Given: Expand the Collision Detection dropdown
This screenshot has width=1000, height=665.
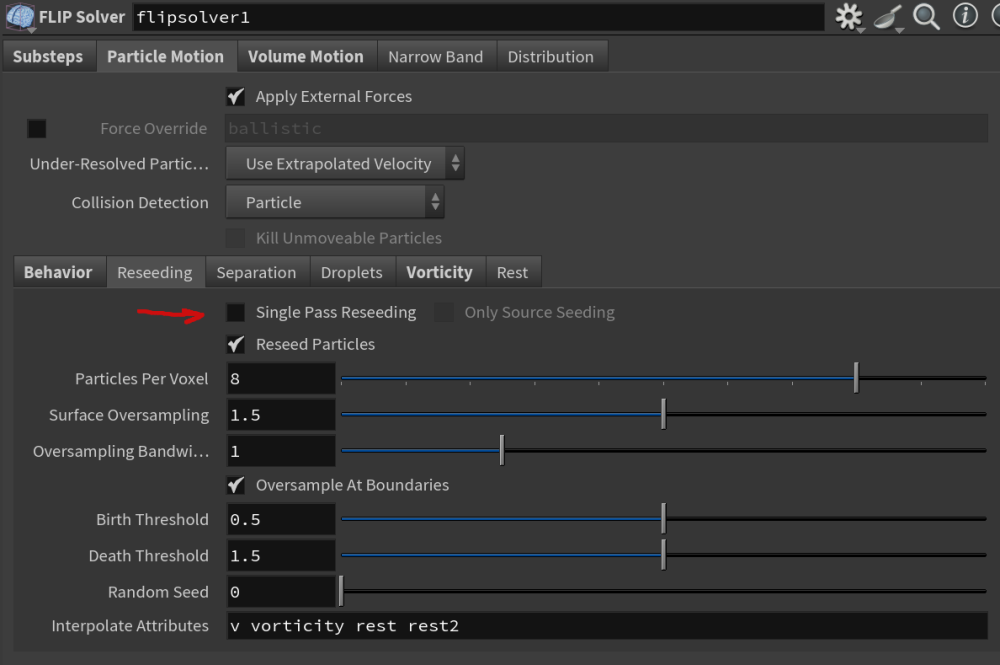Looking at the screenshot, I should point(335,203).
